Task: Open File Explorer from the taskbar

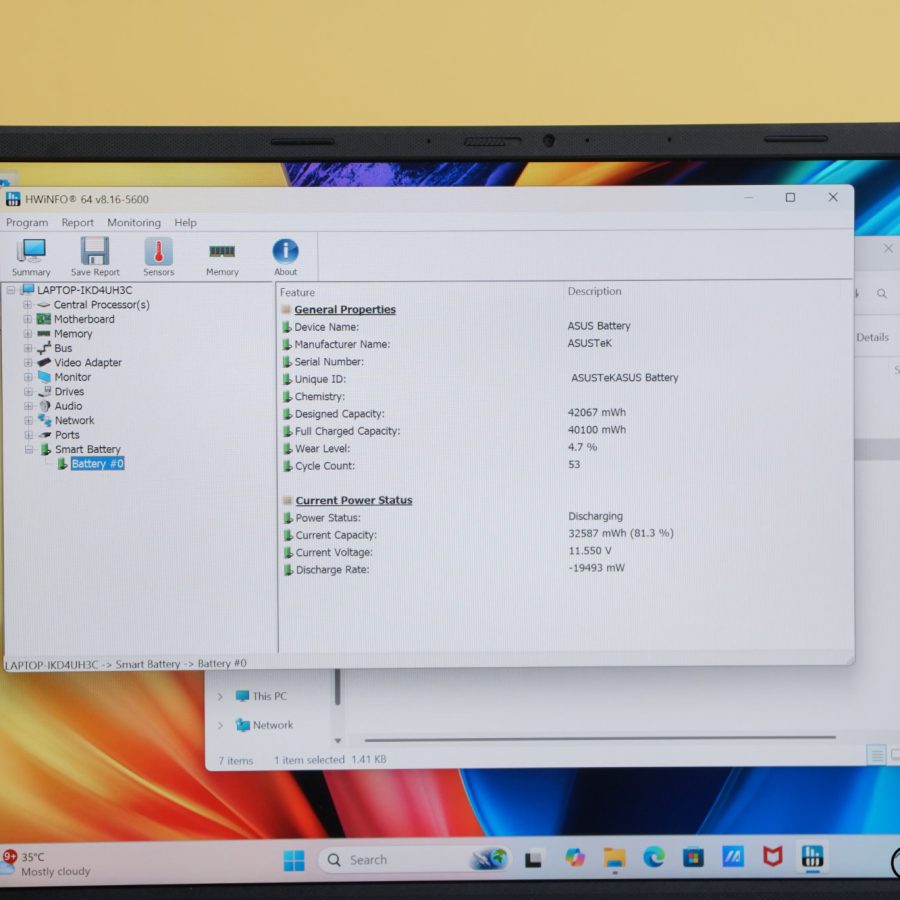Action: (x=614, y=858)
